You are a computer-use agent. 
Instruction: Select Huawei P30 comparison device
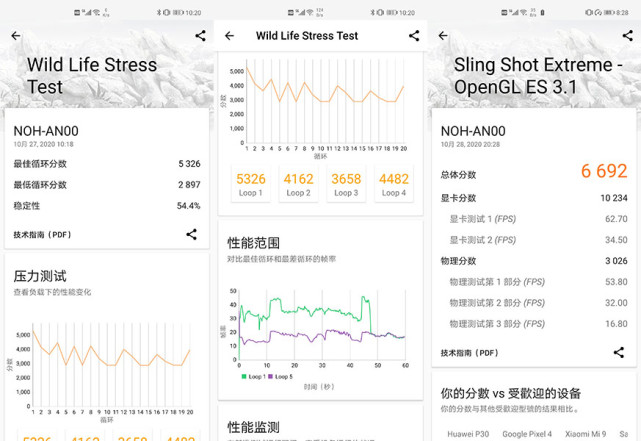tap(468, 434)
